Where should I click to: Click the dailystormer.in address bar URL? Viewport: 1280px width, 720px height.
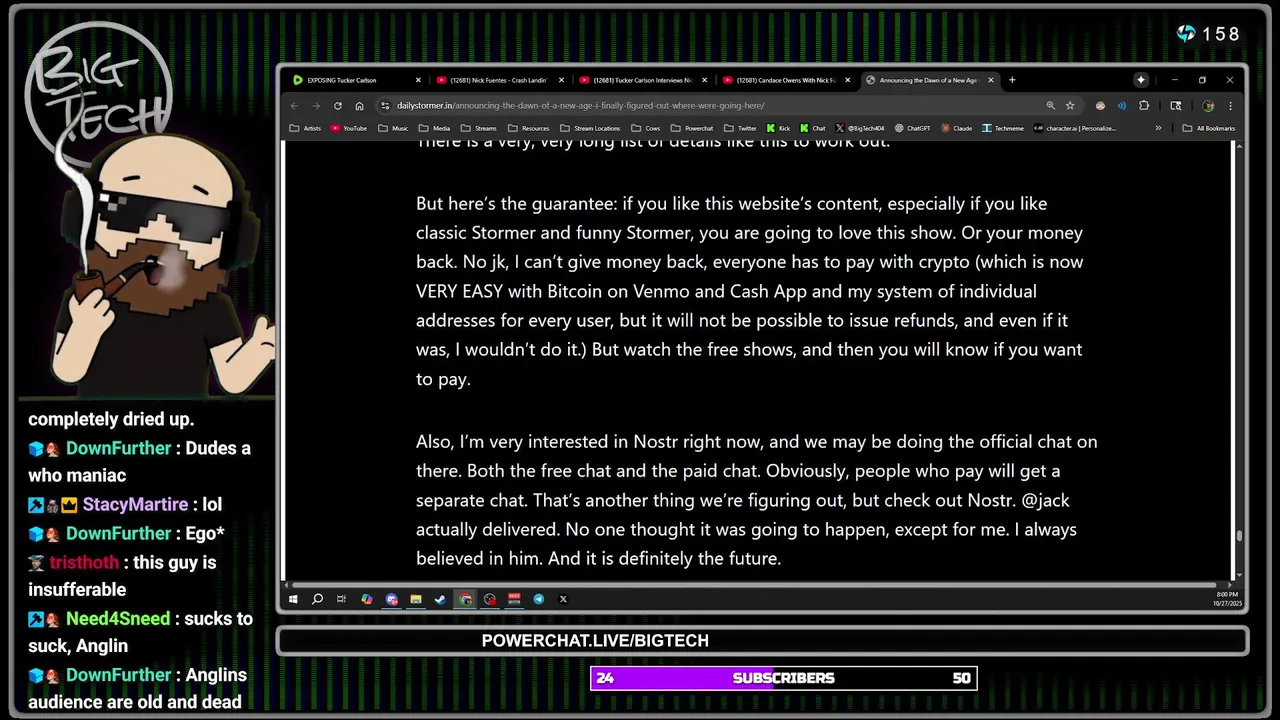(580, 105)
